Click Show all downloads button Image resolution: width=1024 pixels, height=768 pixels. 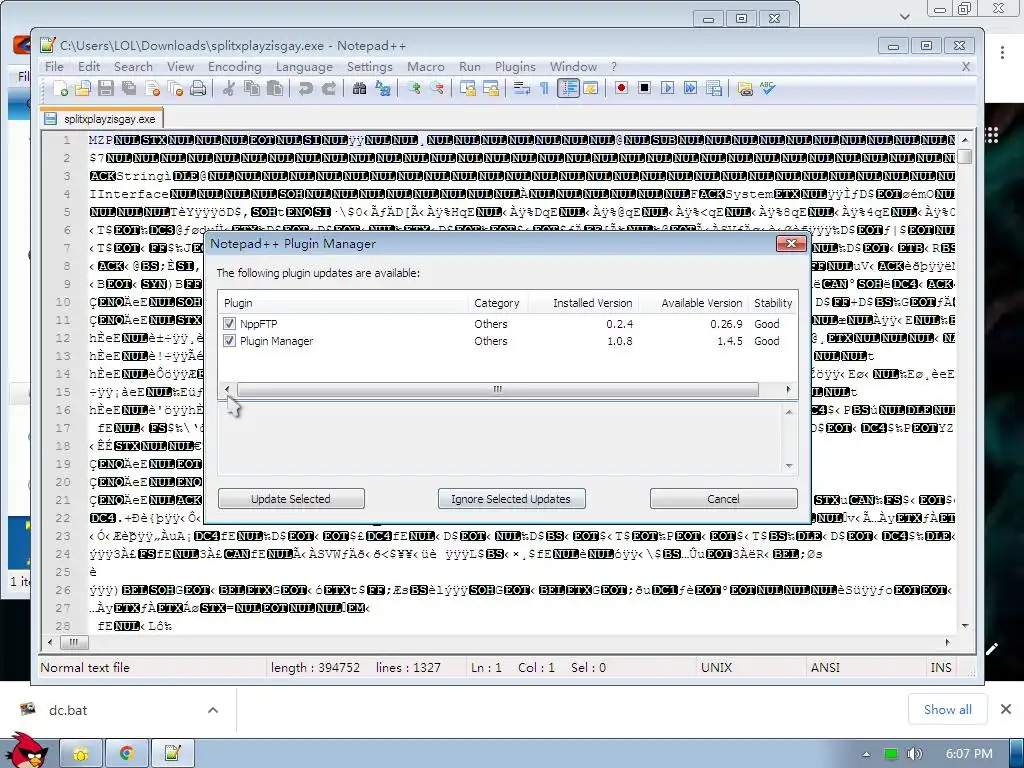coord(947,709)
